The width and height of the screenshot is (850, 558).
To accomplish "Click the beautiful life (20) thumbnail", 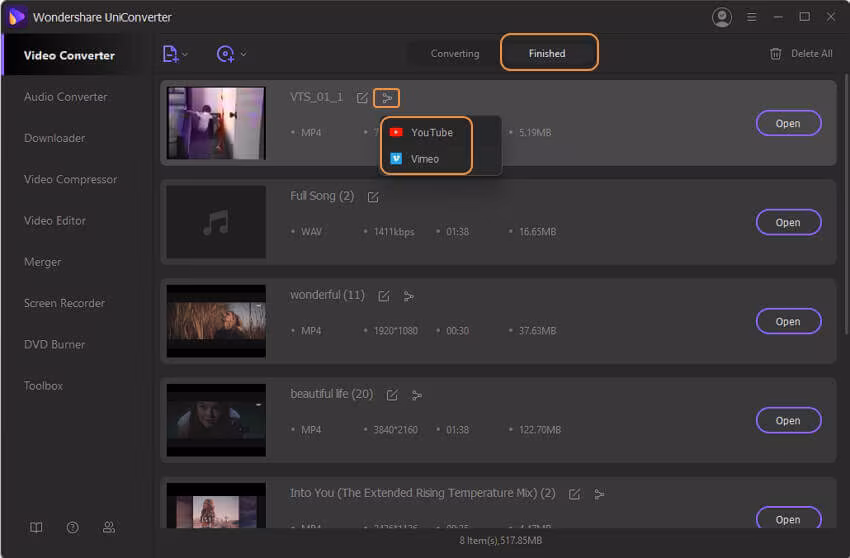I will pyautogui.click(x=216, y=420).
